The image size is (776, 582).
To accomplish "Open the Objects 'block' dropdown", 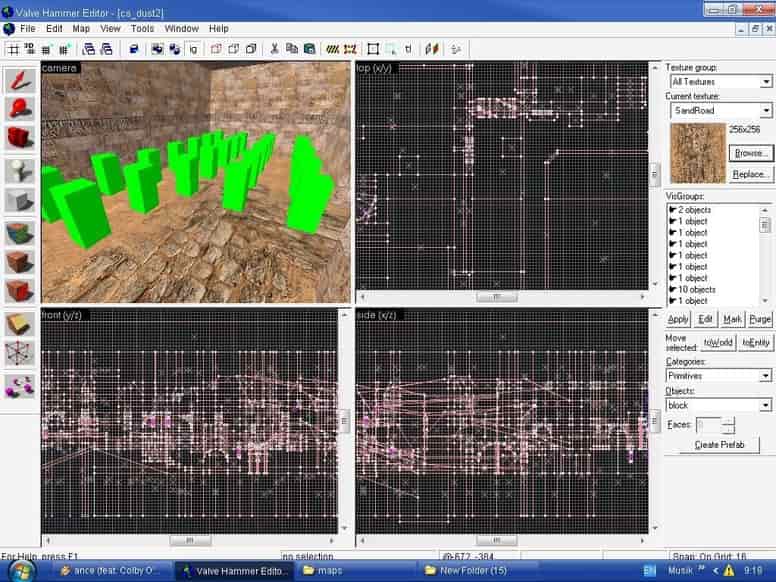I will pyautogui.click(x=719, y=405).
